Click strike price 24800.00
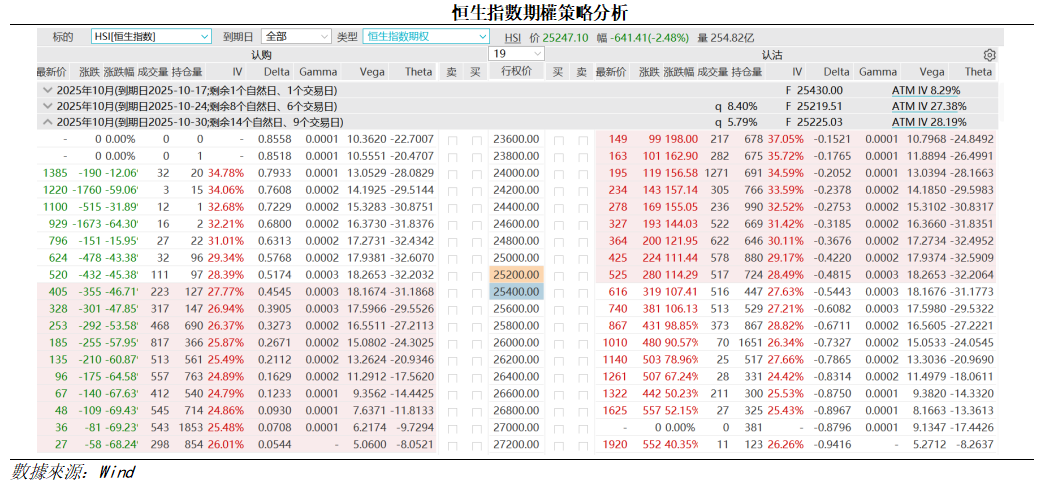Screen dimensions: 1037x486 tap(517, 241)
